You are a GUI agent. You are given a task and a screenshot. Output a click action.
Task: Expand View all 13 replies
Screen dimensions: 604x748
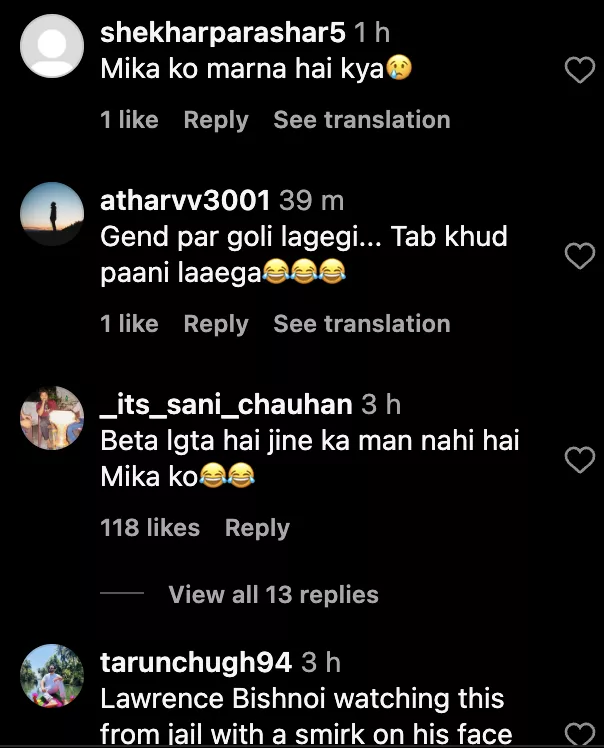273,595
